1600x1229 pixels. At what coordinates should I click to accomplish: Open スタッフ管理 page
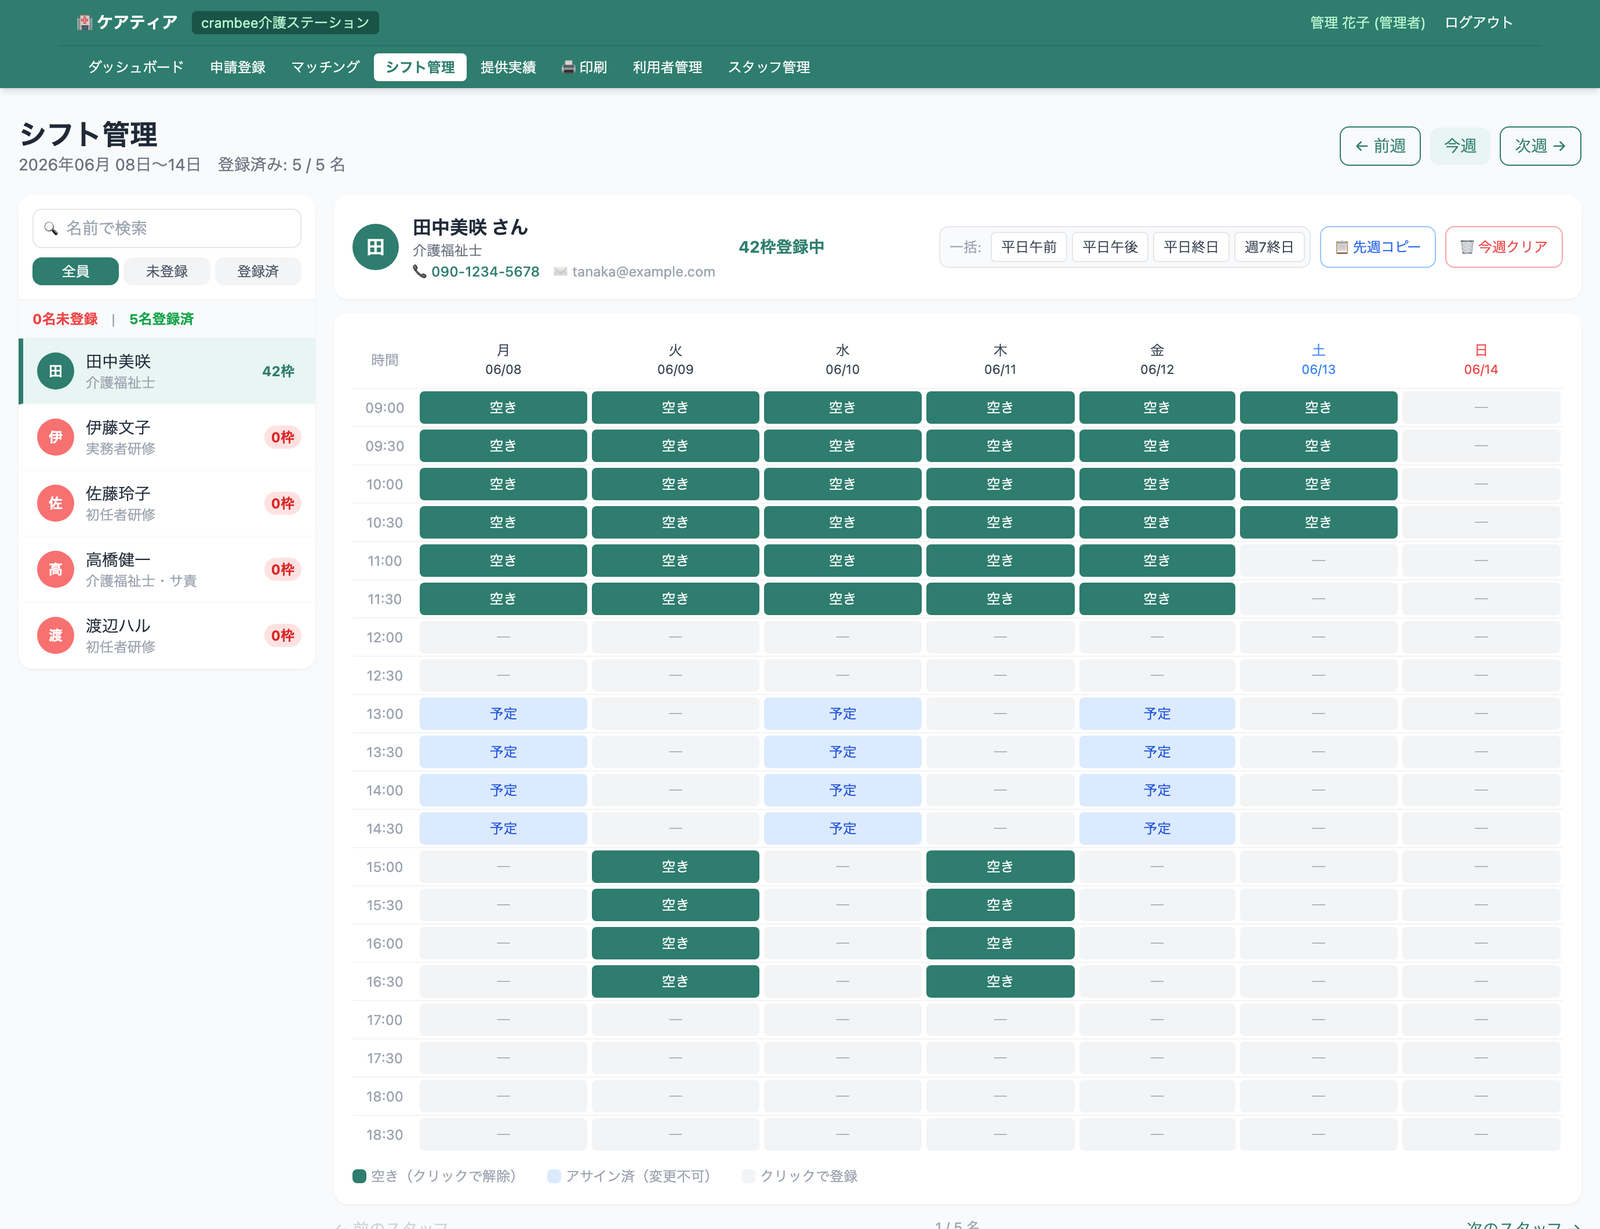(769, 67)
